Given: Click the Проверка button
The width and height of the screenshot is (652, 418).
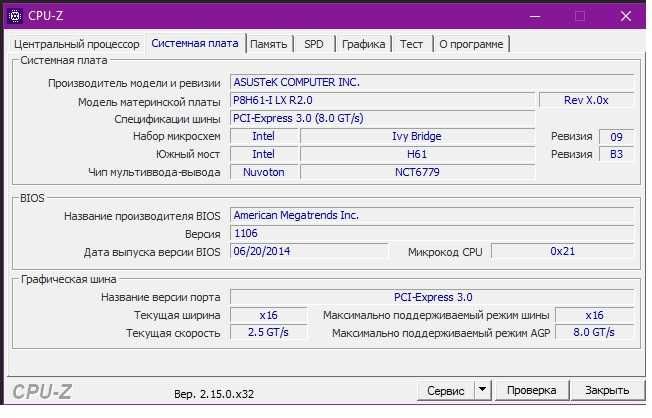Looking at the screenshot, I should tap(531, 391).
